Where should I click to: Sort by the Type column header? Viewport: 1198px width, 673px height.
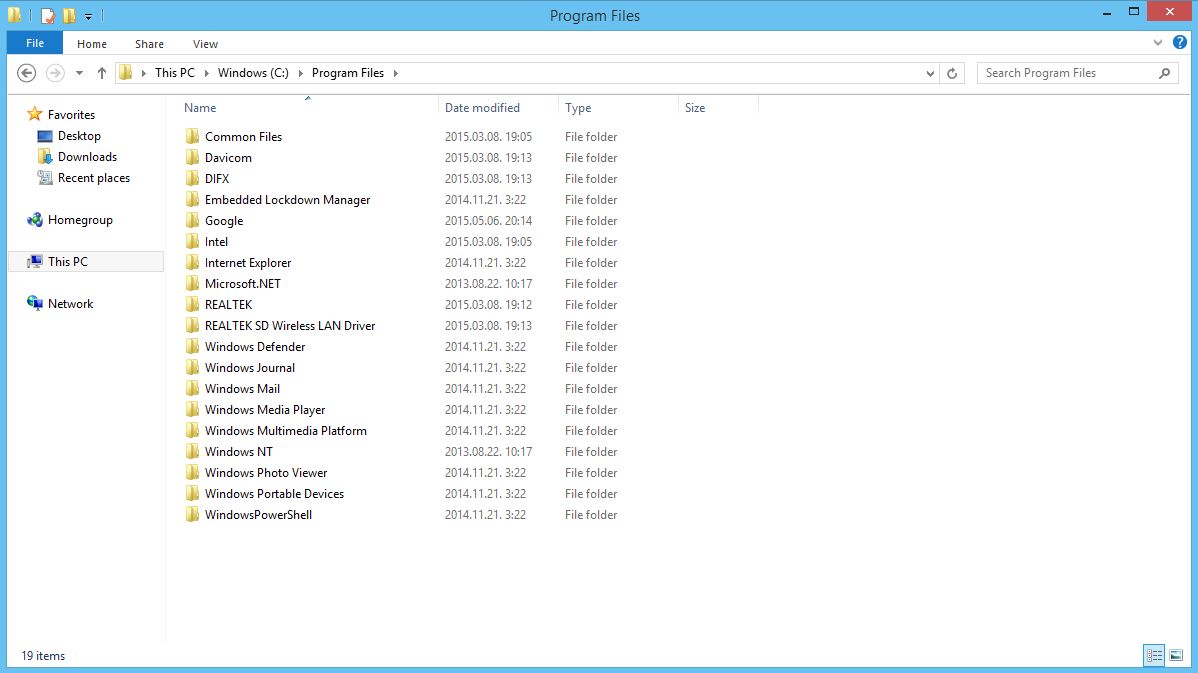[x=578, y=108]
